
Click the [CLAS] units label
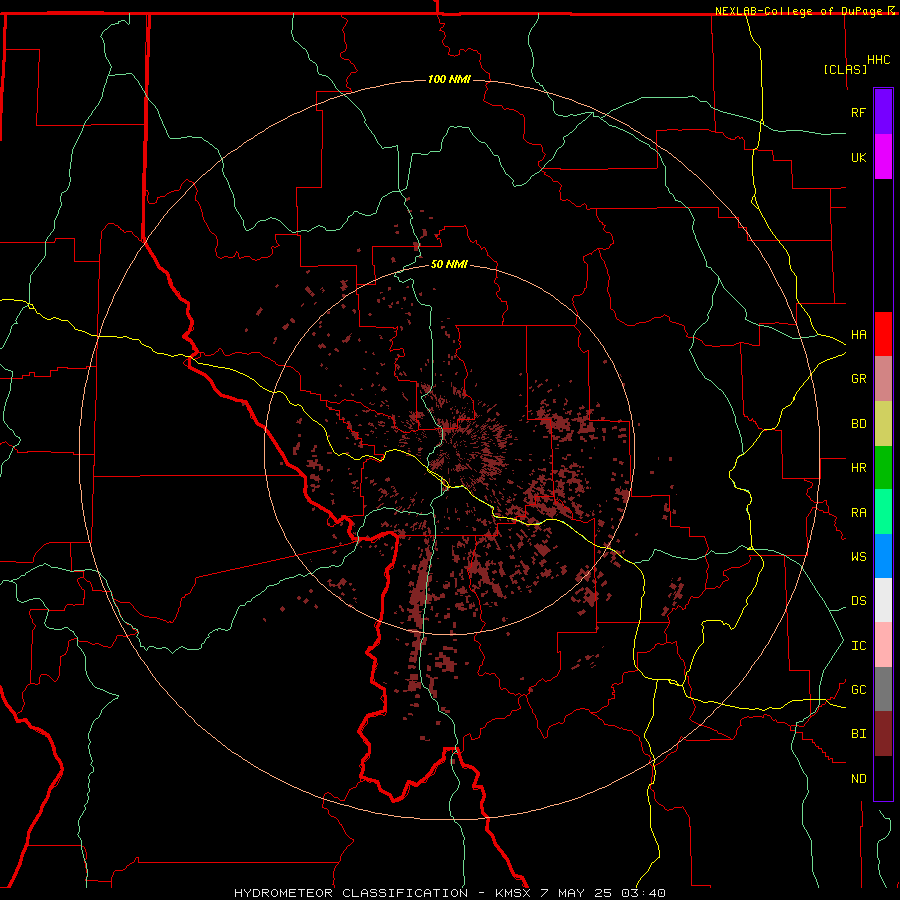(x=845, y=69)
